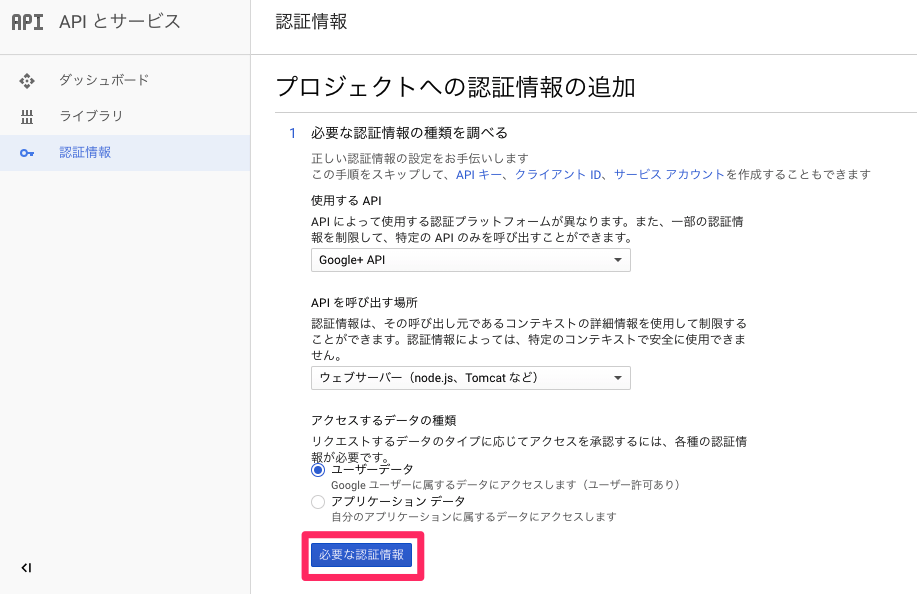The image size is (917, 594).
Task: Open the ダッシュボード menu item
Action: [x=104, y=80]
